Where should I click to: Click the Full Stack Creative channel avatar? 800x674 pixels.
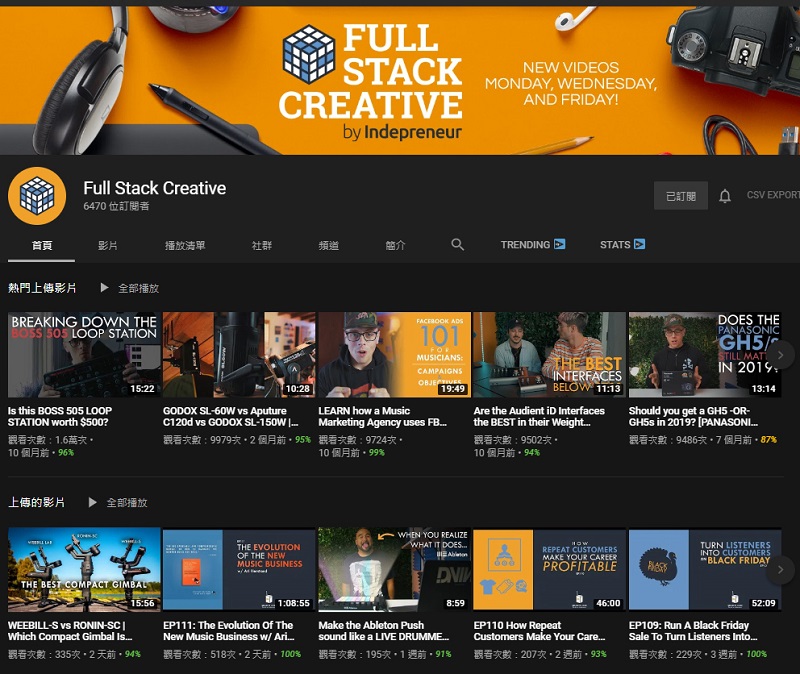(37, 196)
